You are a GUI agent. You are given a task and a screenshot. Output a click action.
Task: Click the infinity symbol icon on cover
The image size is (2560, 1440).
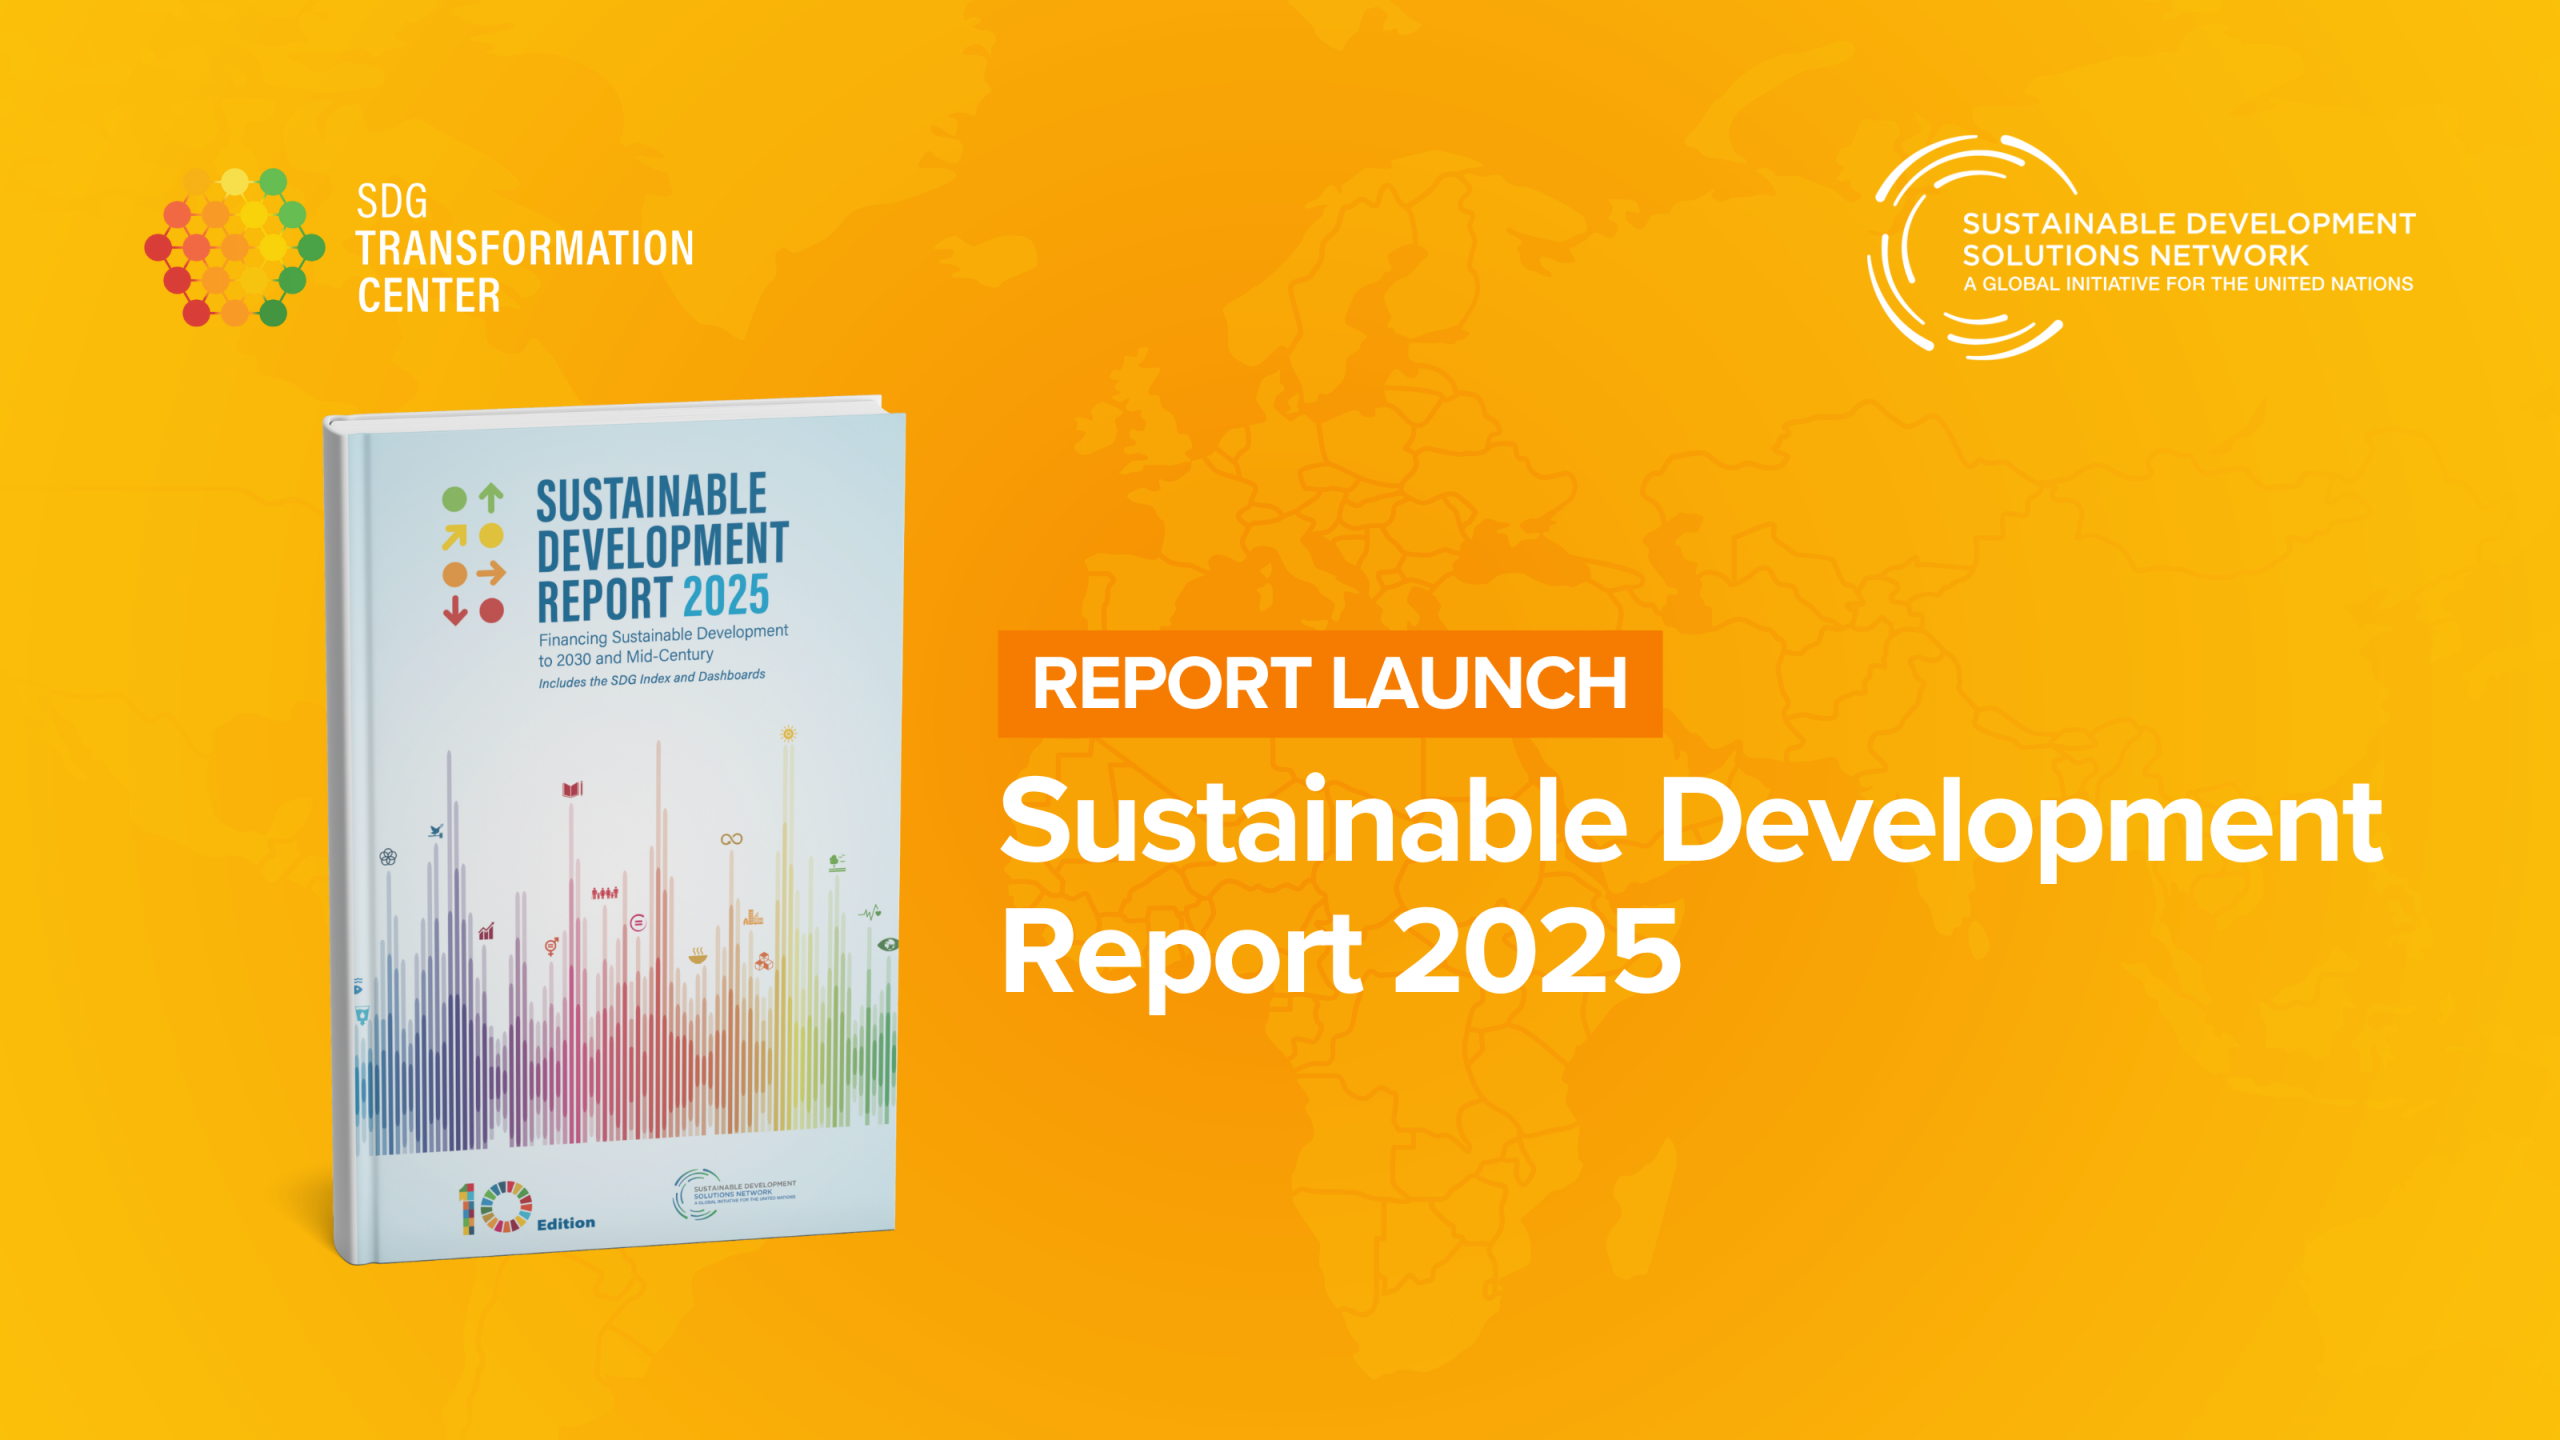click(731, 838)
